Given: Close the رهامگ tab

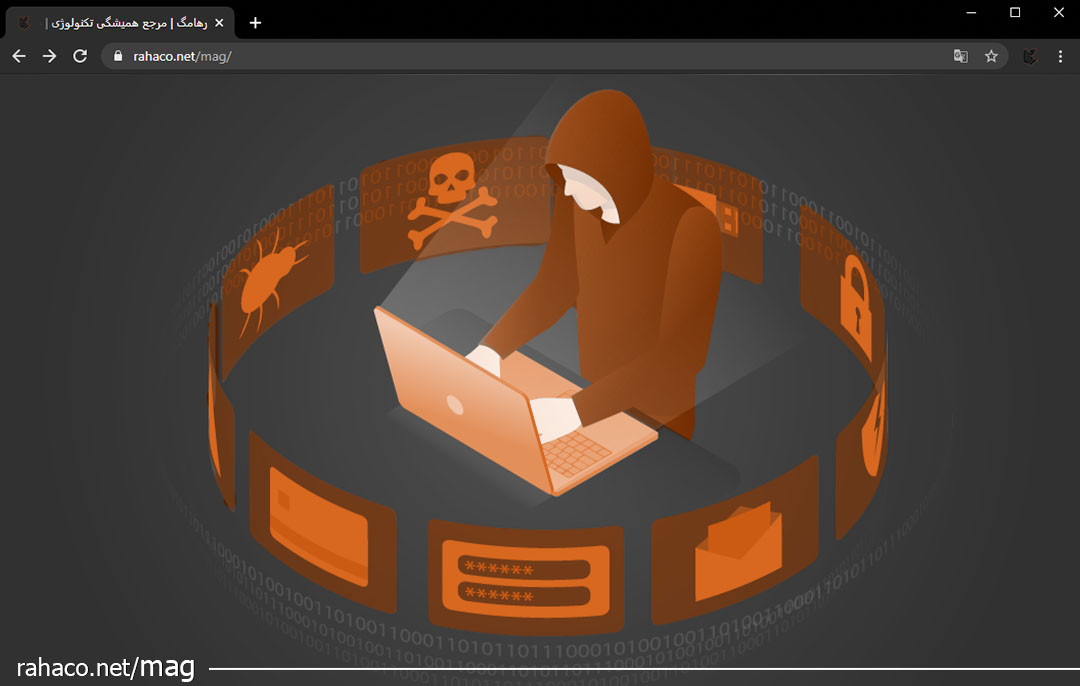Looking at the screenshot, I should pos(219,23).
